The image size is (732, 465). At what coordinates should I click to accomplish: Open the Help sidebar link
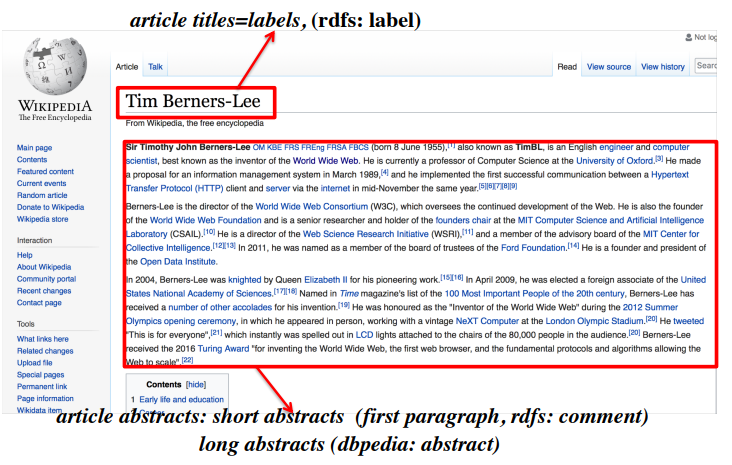click(x=25, y=255)
